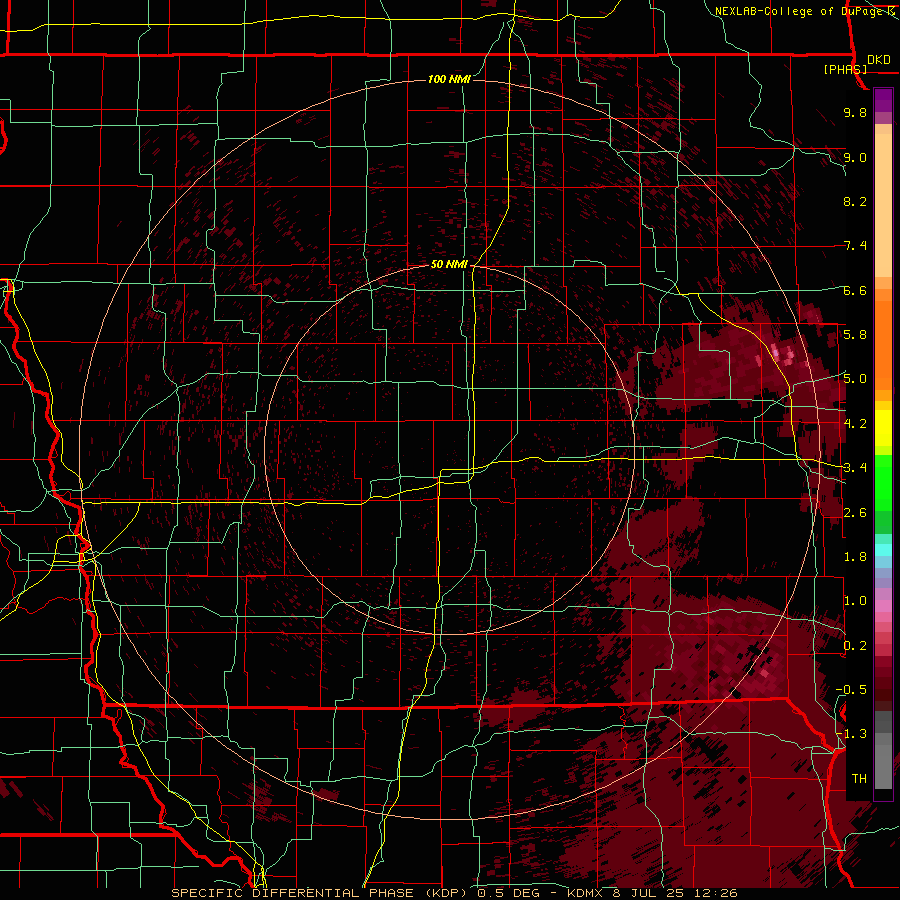Click the 0.2 value on the scale

(855, 645)
